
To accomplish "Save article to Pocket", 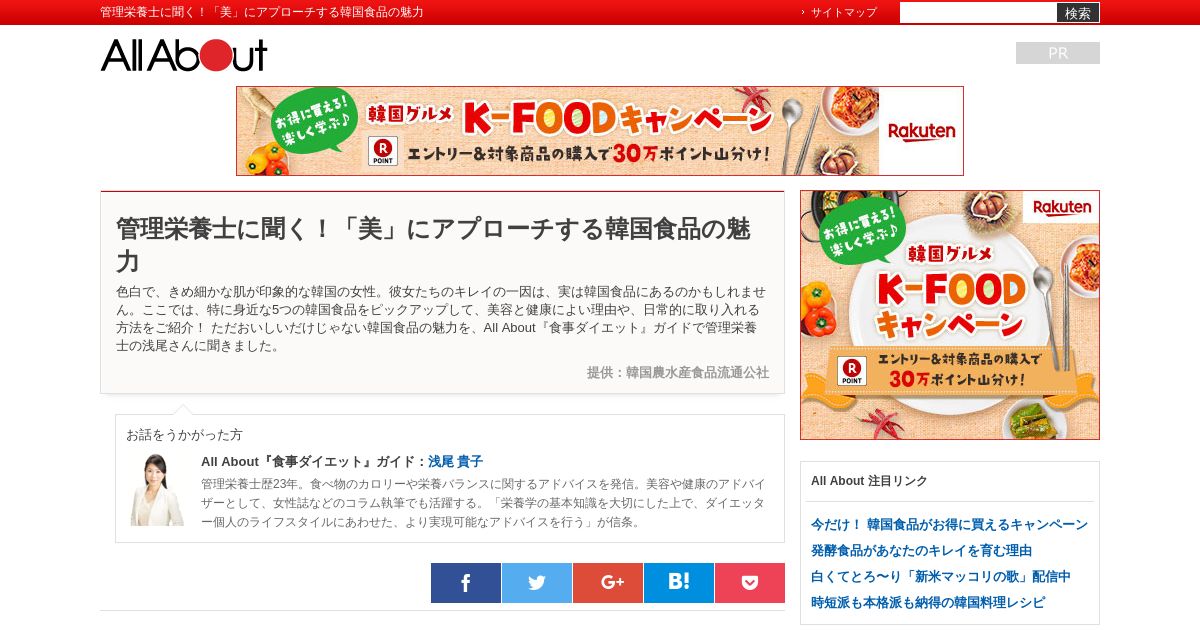I will [750, 583].
